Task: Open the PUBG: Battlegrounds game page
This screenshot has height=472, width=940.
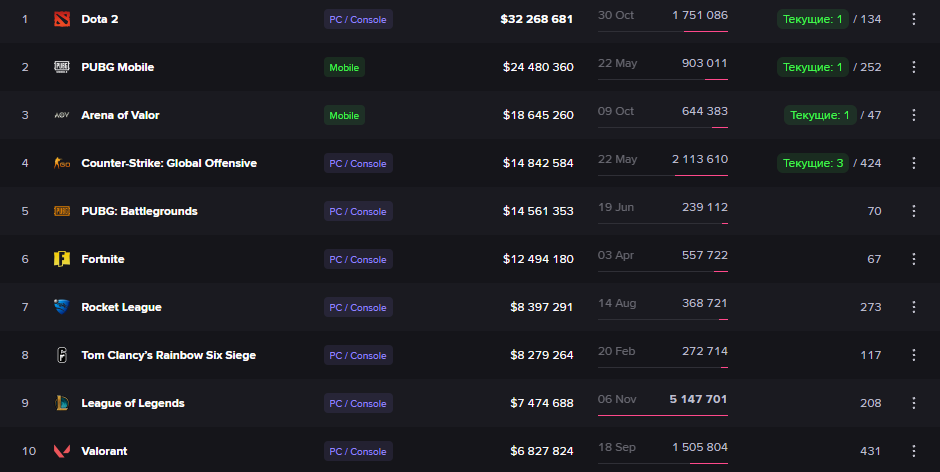Action: click(139, 211)
